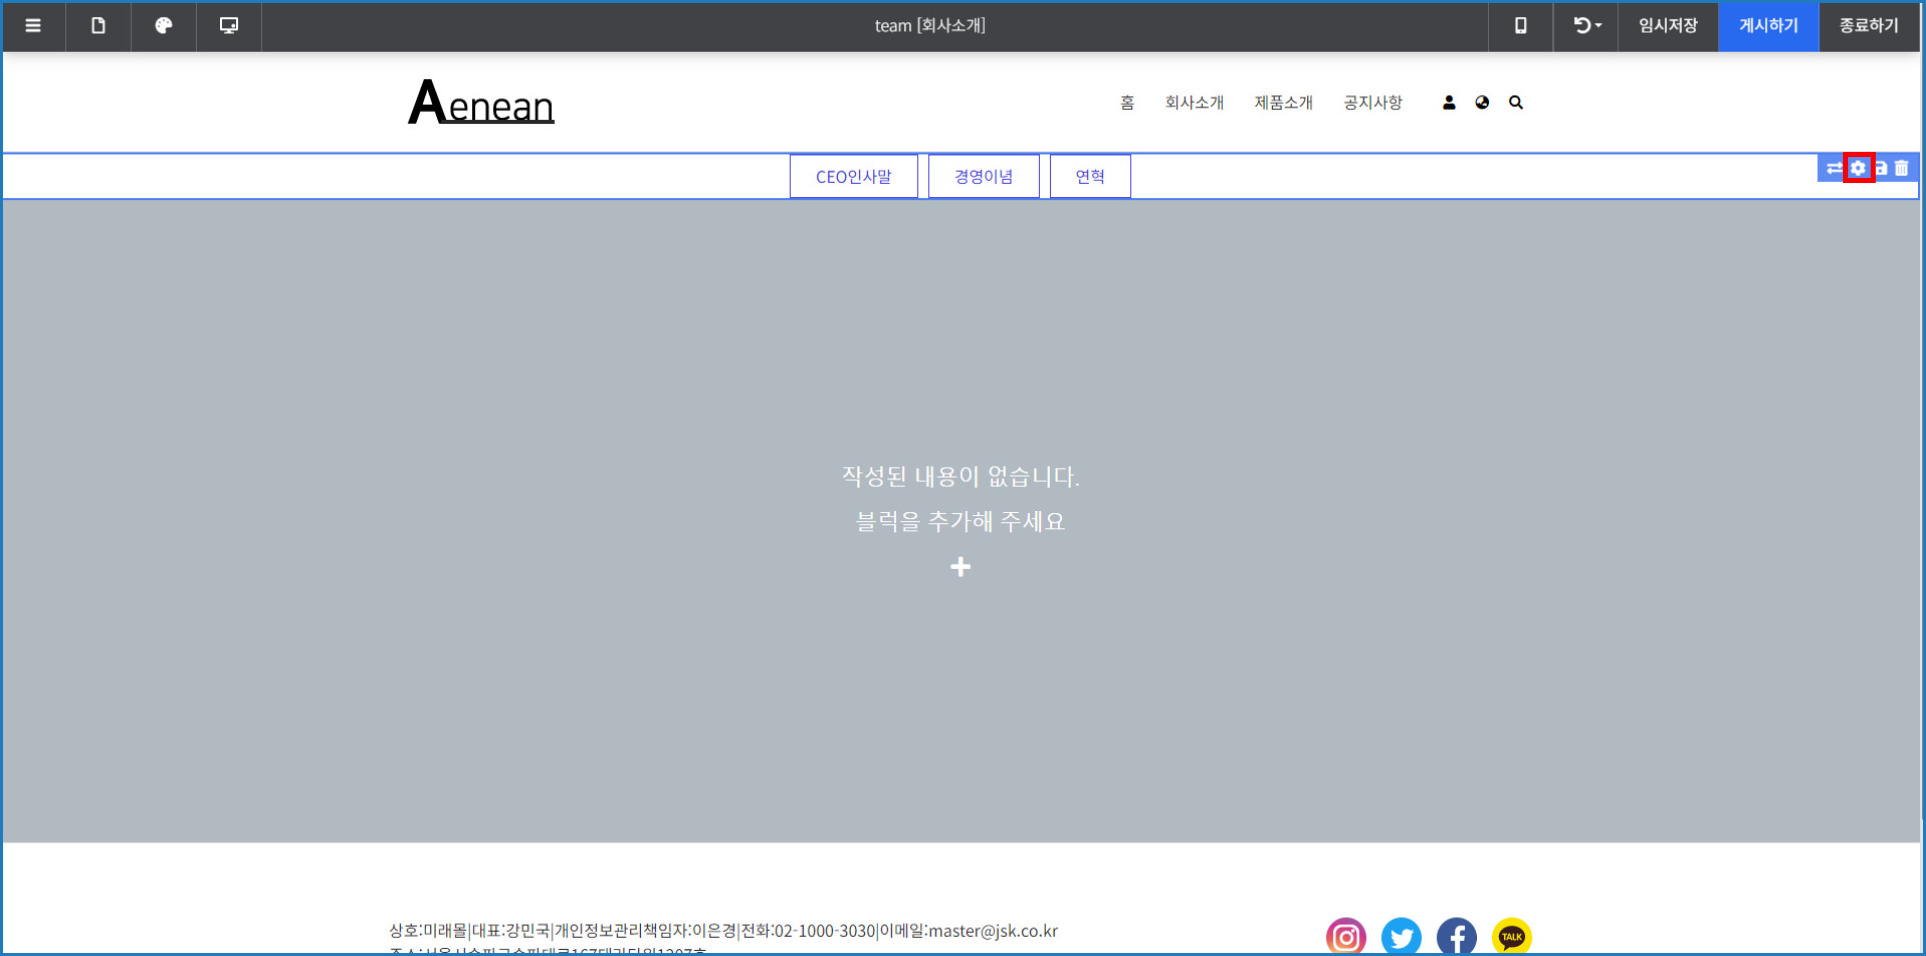Viewport: 1926px width, 956px height.
Task: Click the desktop monitor preview icon
Action: pyautogui.click(x=229, y=26)
